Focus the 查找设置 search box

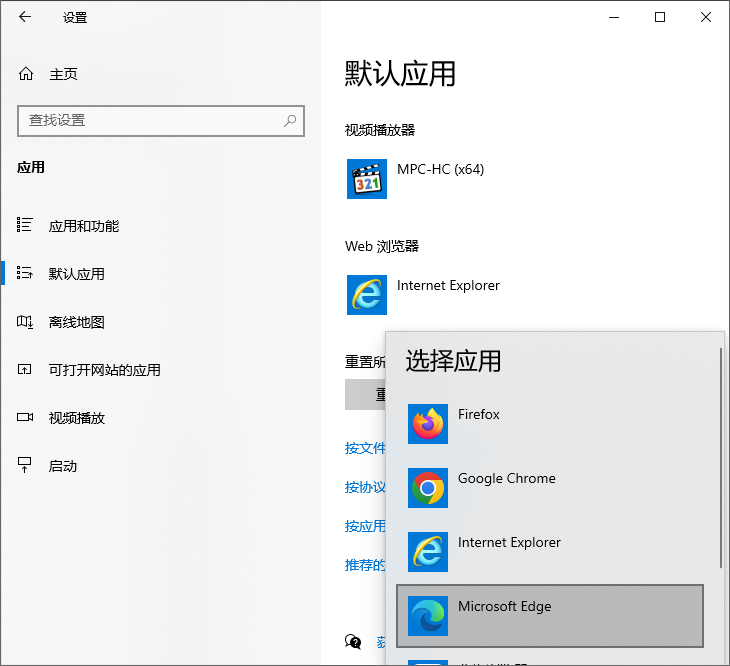pyautogui.click(x=161, y=121)
